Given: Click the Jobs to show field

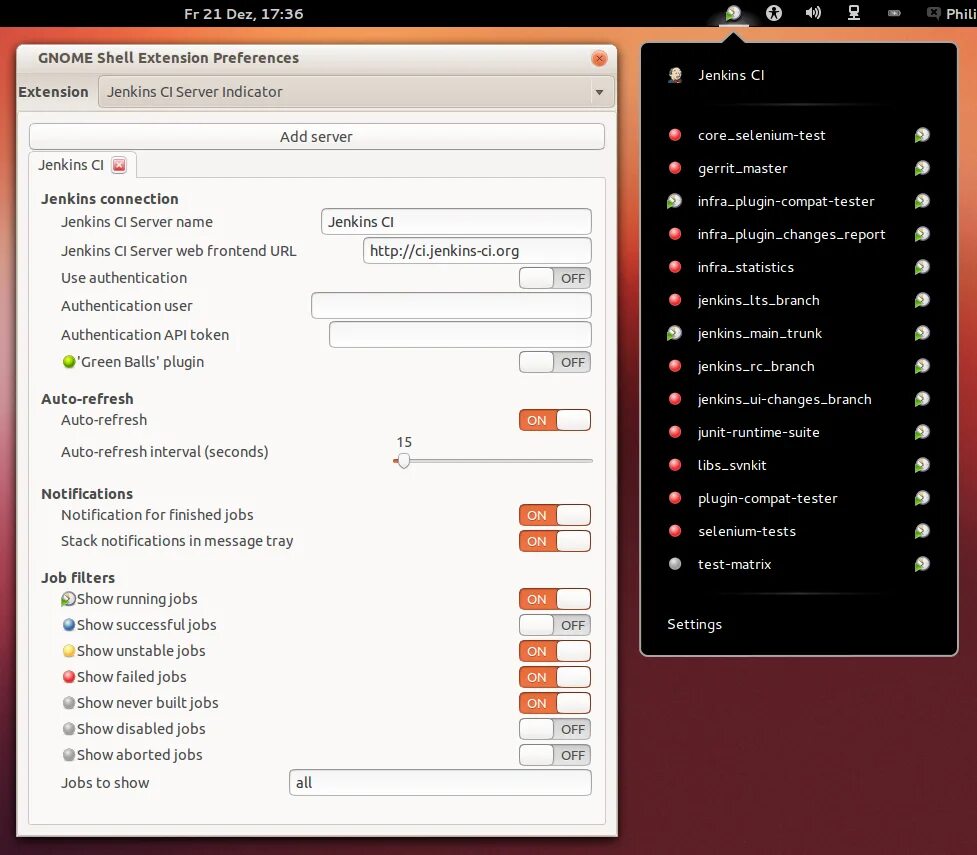Looking at the screenshot, I should pos(440,783).
